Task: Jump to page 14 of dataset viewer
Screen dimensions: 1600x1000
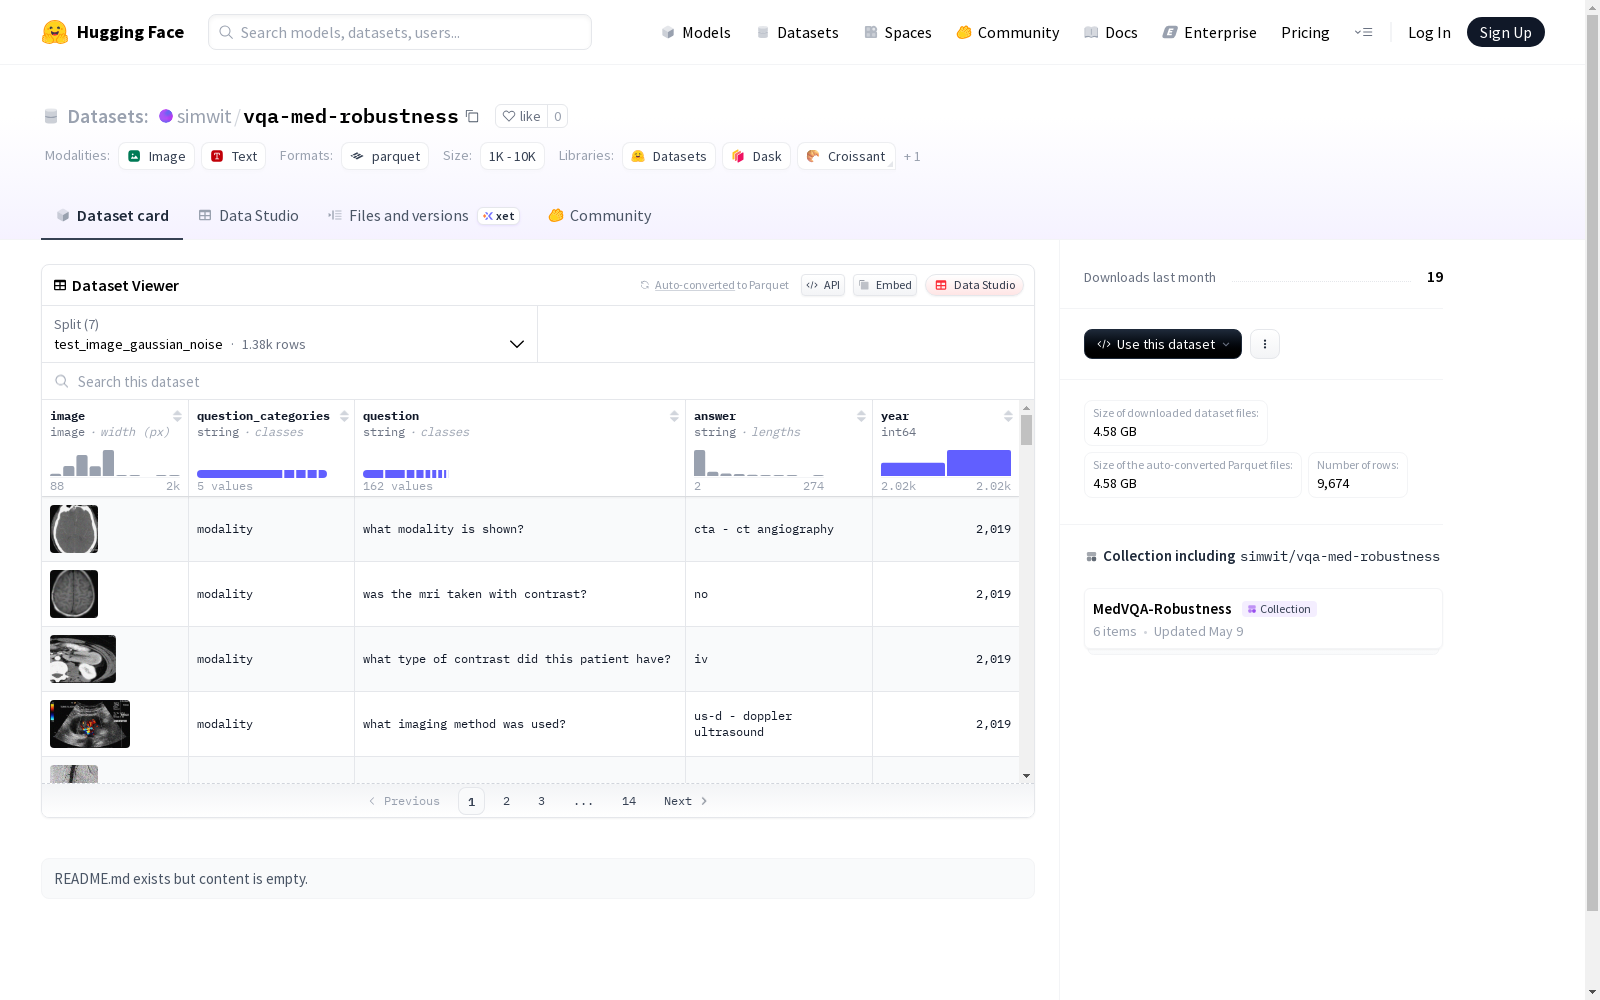Action: (x=629, y=801)
